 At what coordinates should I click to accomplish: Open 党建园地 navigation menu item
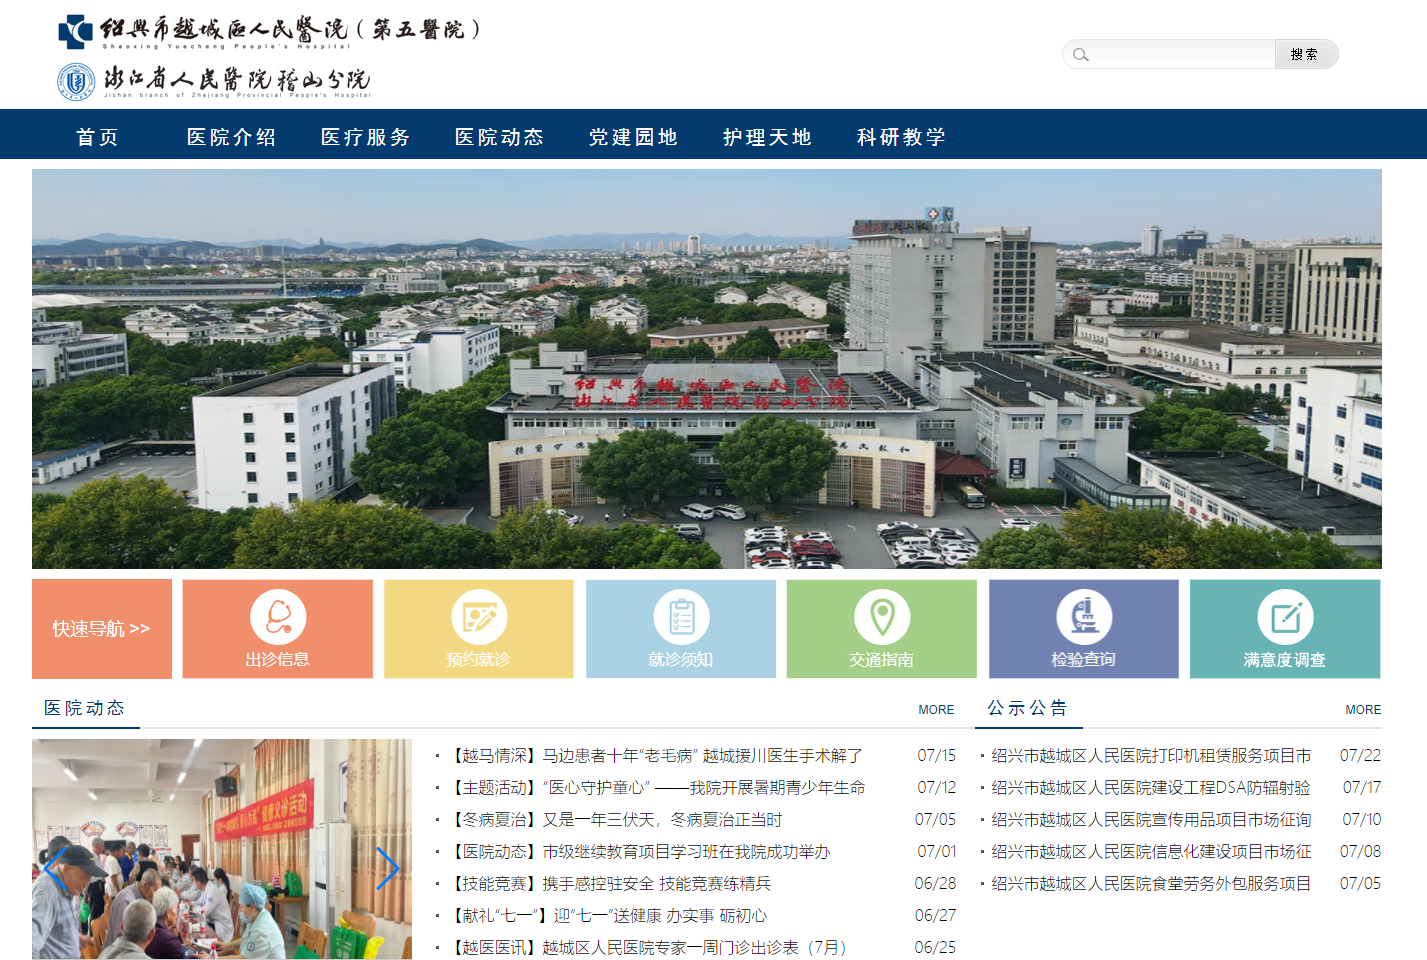pos(634,137)
